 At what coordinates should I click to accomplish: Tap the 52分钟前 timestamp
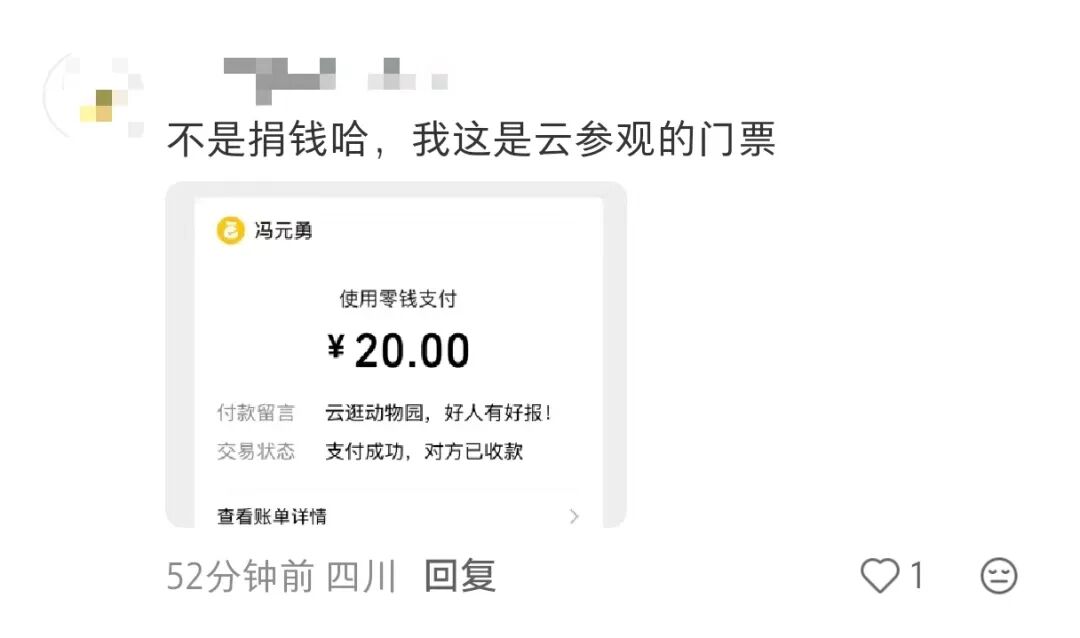tap(240, 576)
